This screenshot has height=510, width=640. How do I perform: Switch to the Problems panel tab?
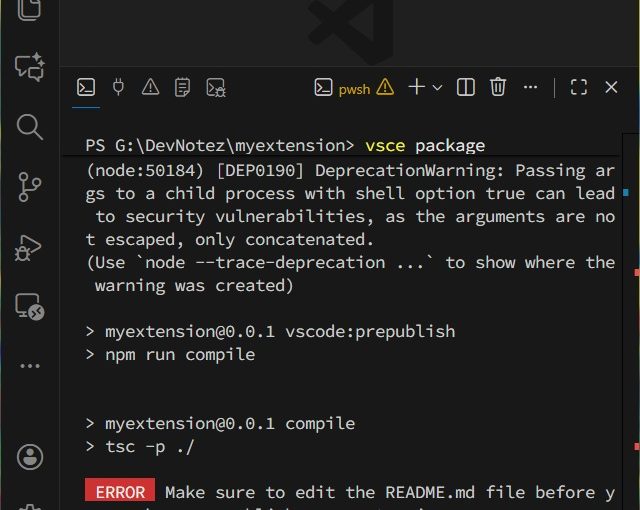click(x=151, y=87)
